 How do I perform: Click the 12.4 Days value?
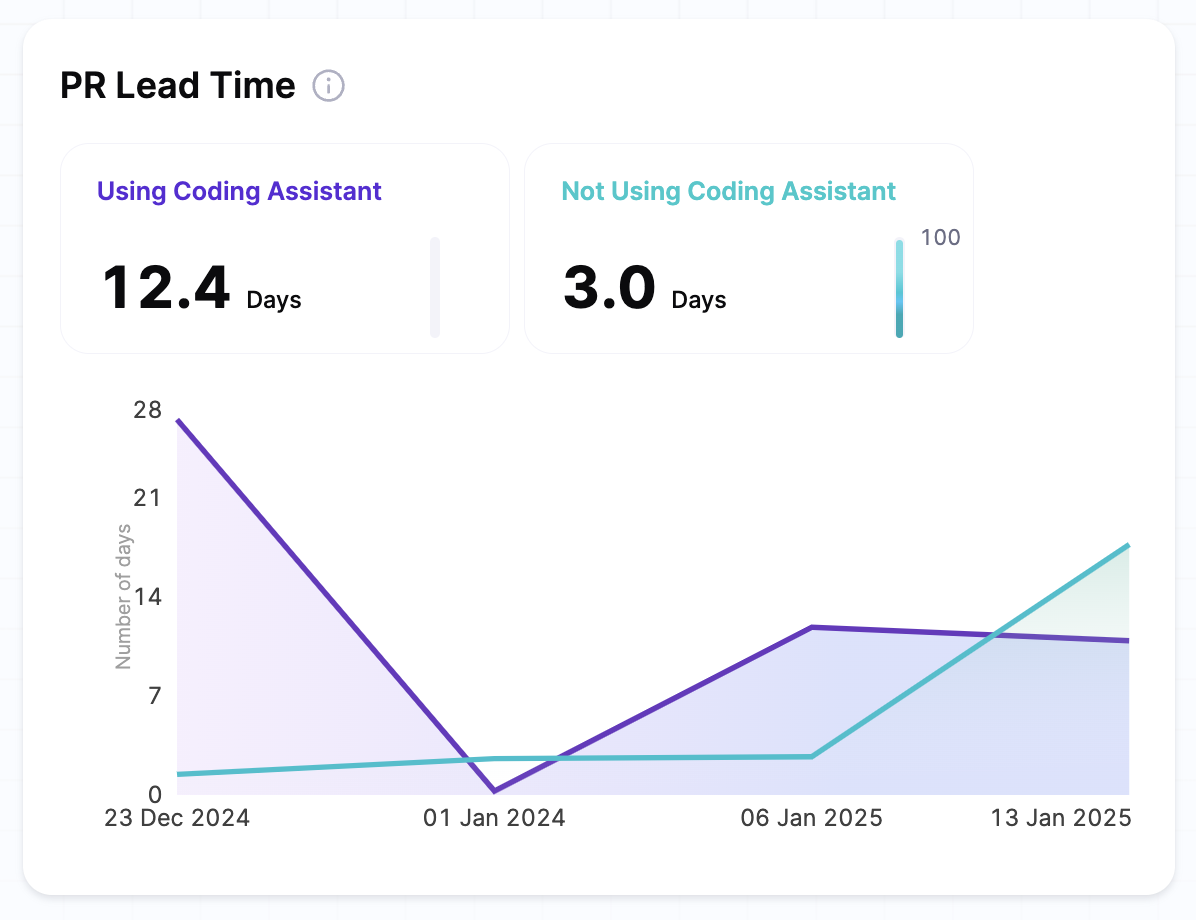click(x=201, y=289)
